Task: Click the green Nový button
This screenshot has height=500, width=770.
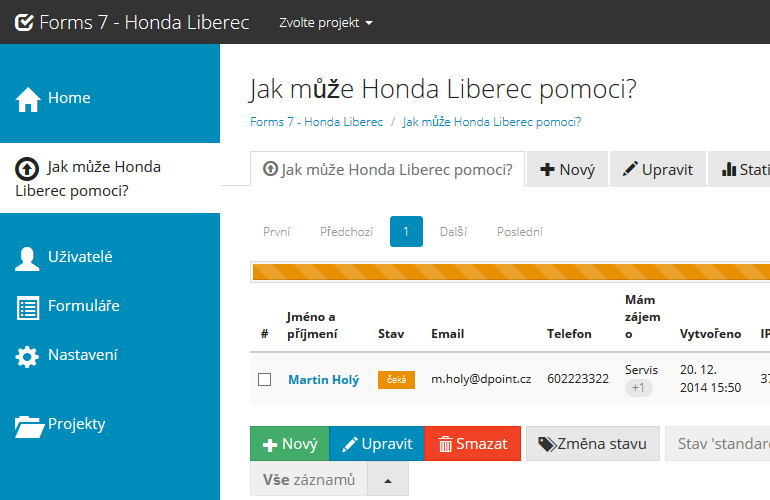Action: [x=290, y=444]
